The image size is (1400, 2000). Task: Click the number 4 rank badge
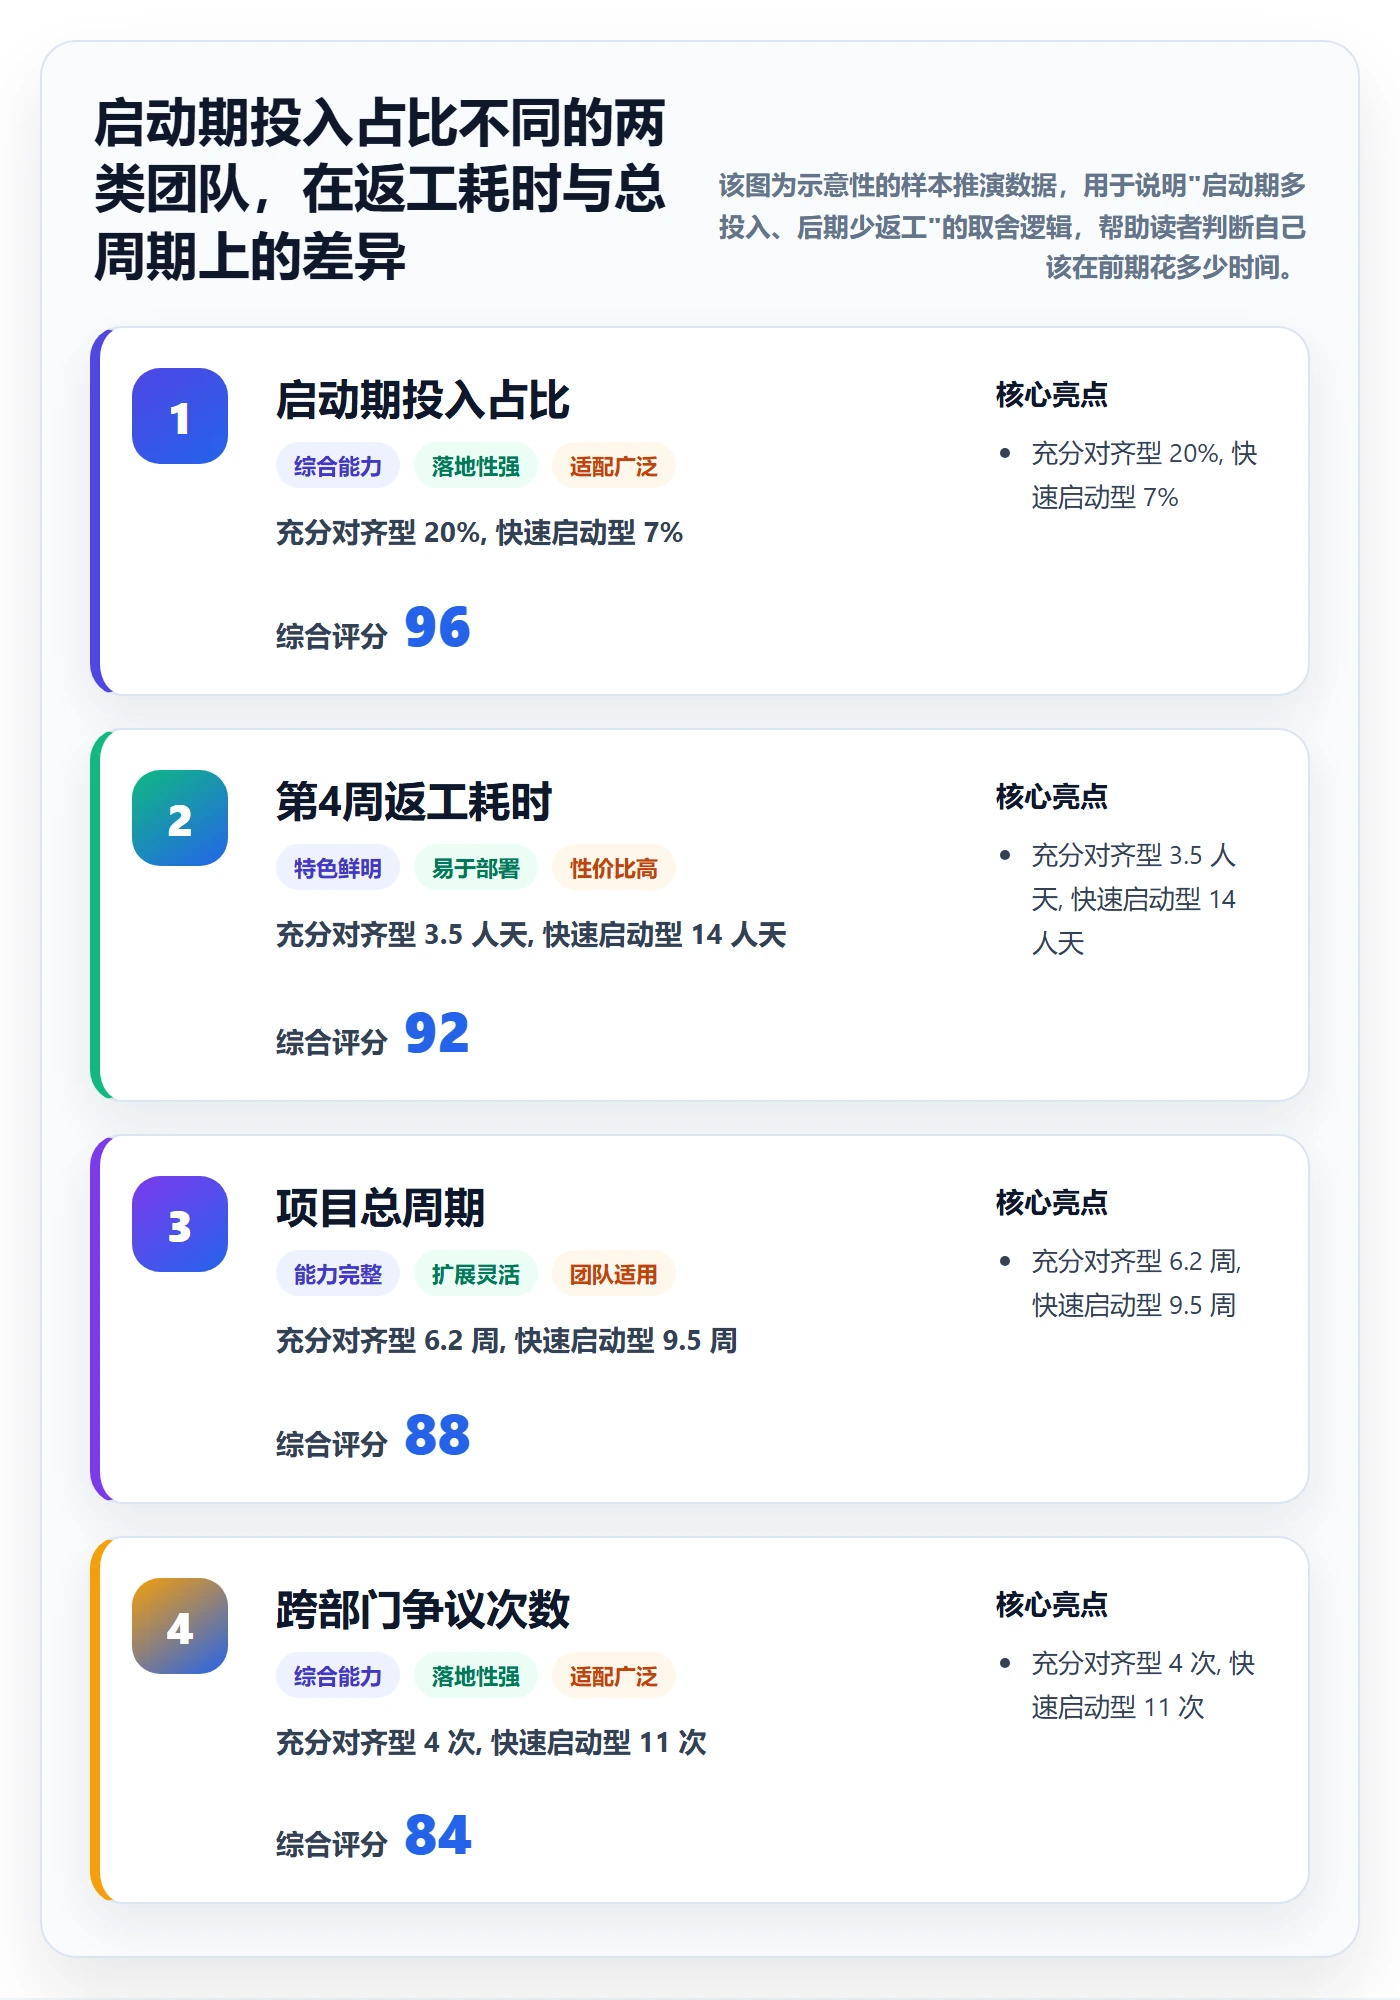(180, 1626)
